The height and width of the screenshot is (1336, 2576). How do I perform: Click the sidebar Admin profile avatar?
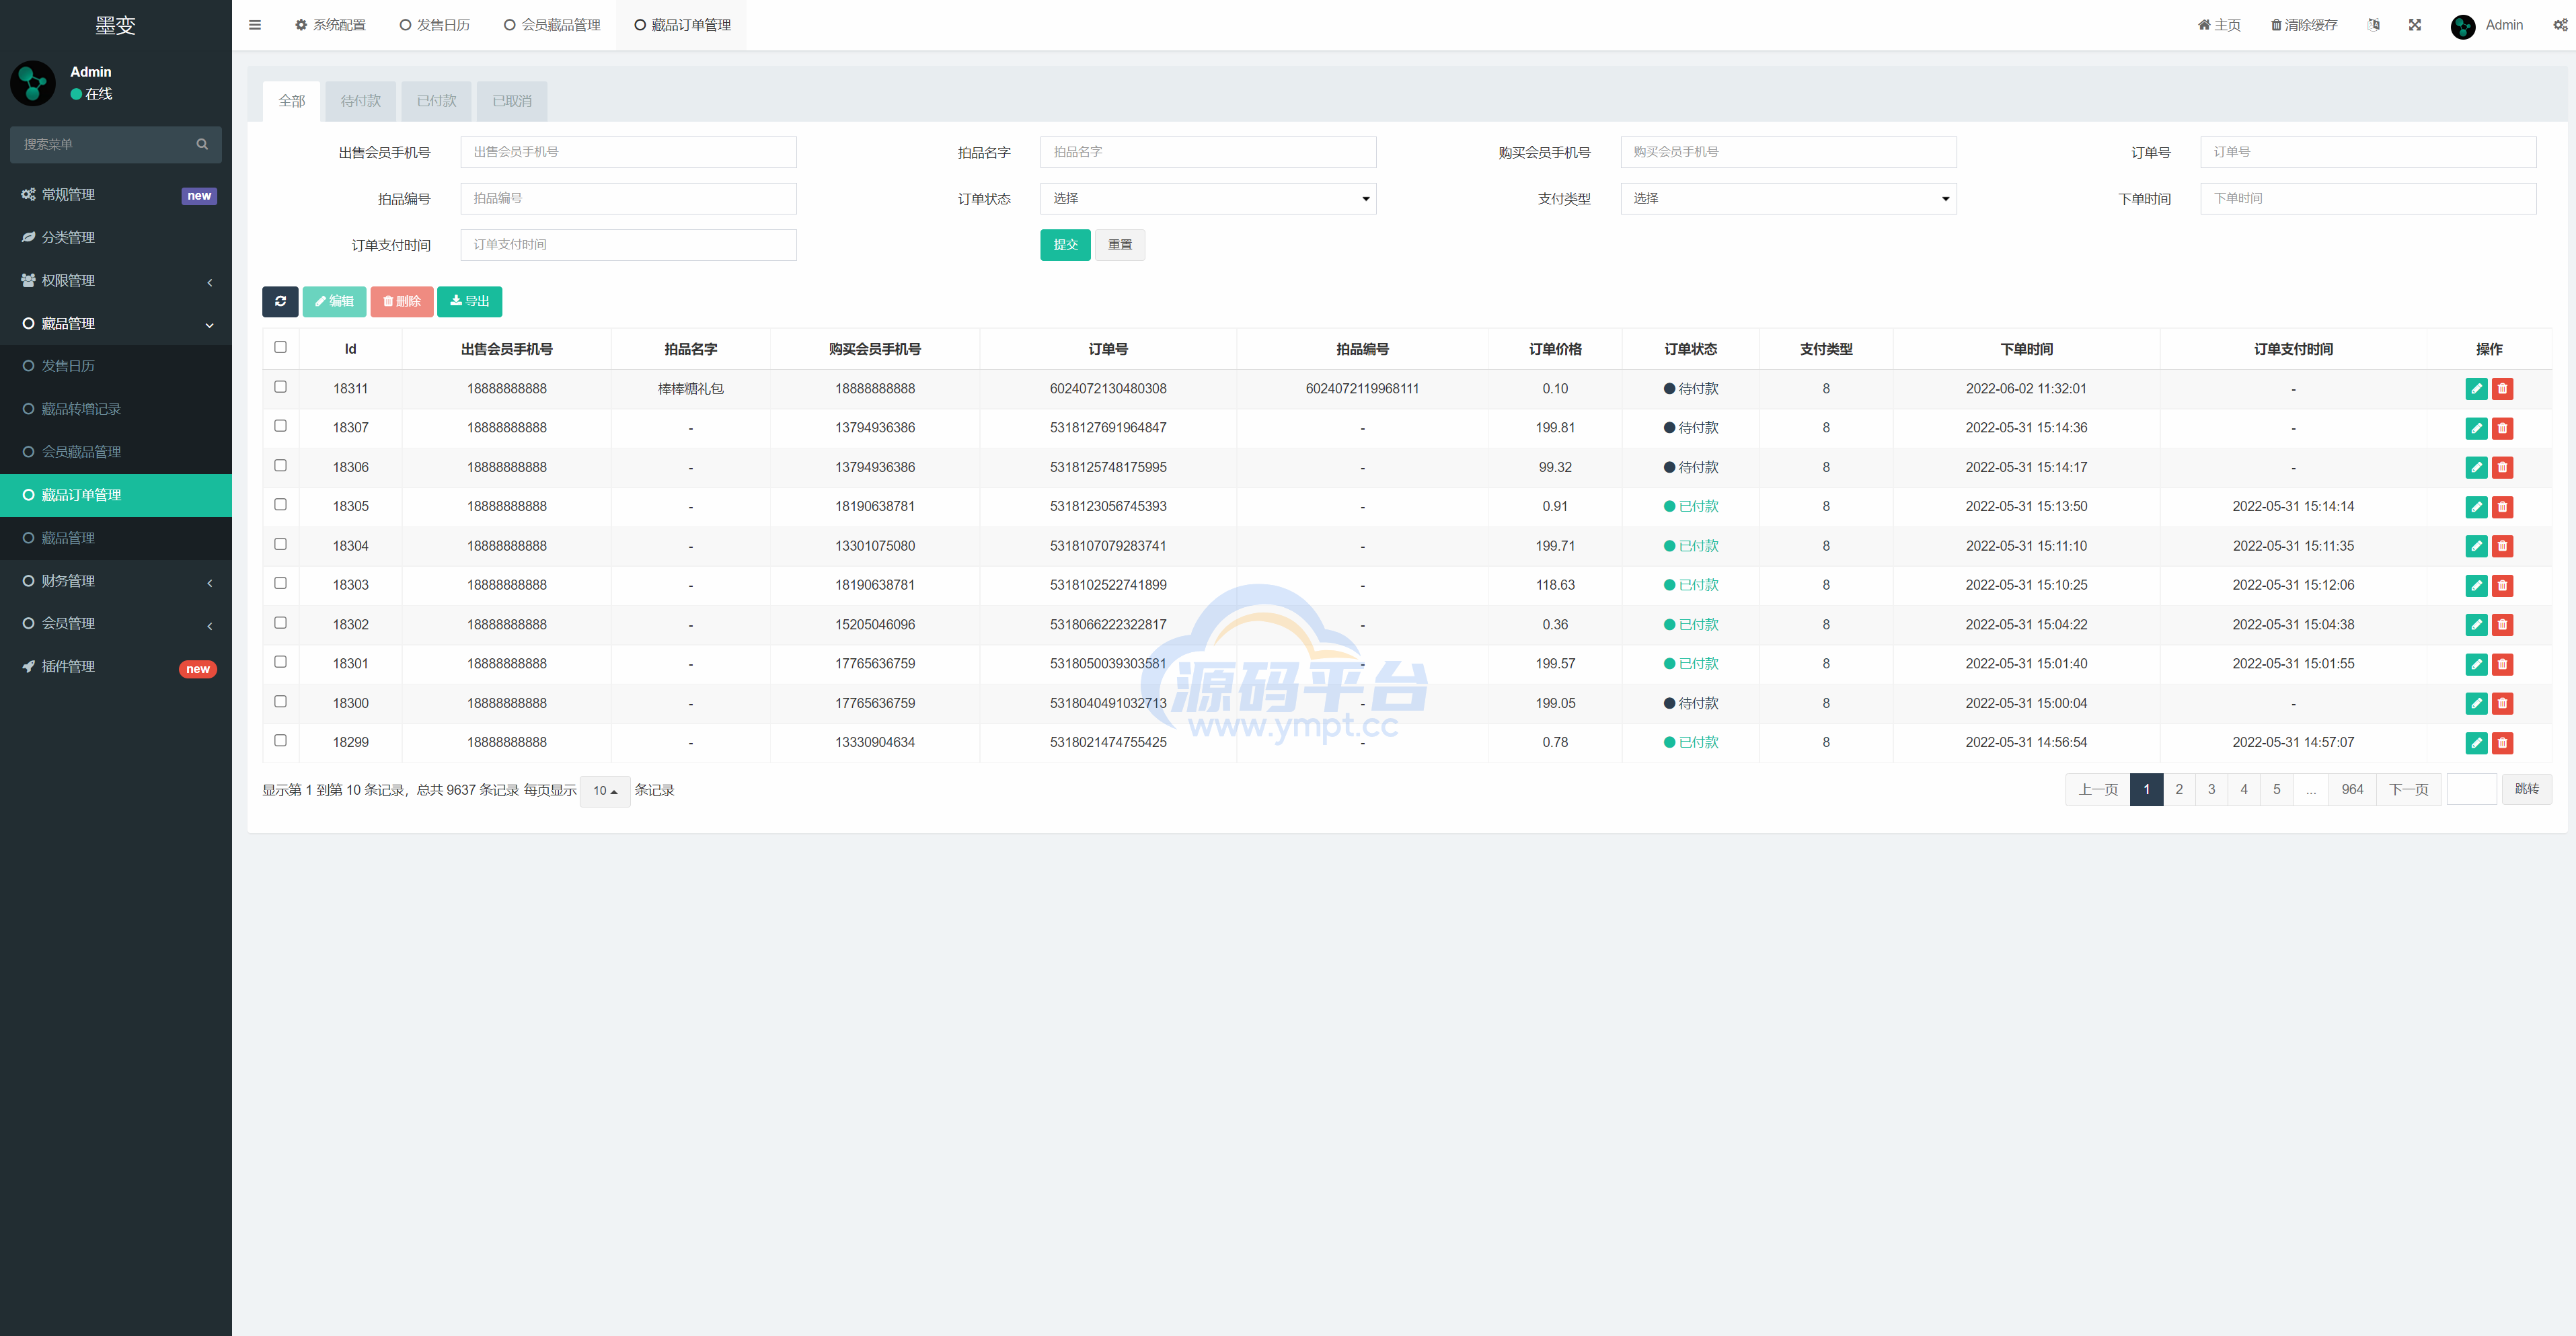point(33,83)
